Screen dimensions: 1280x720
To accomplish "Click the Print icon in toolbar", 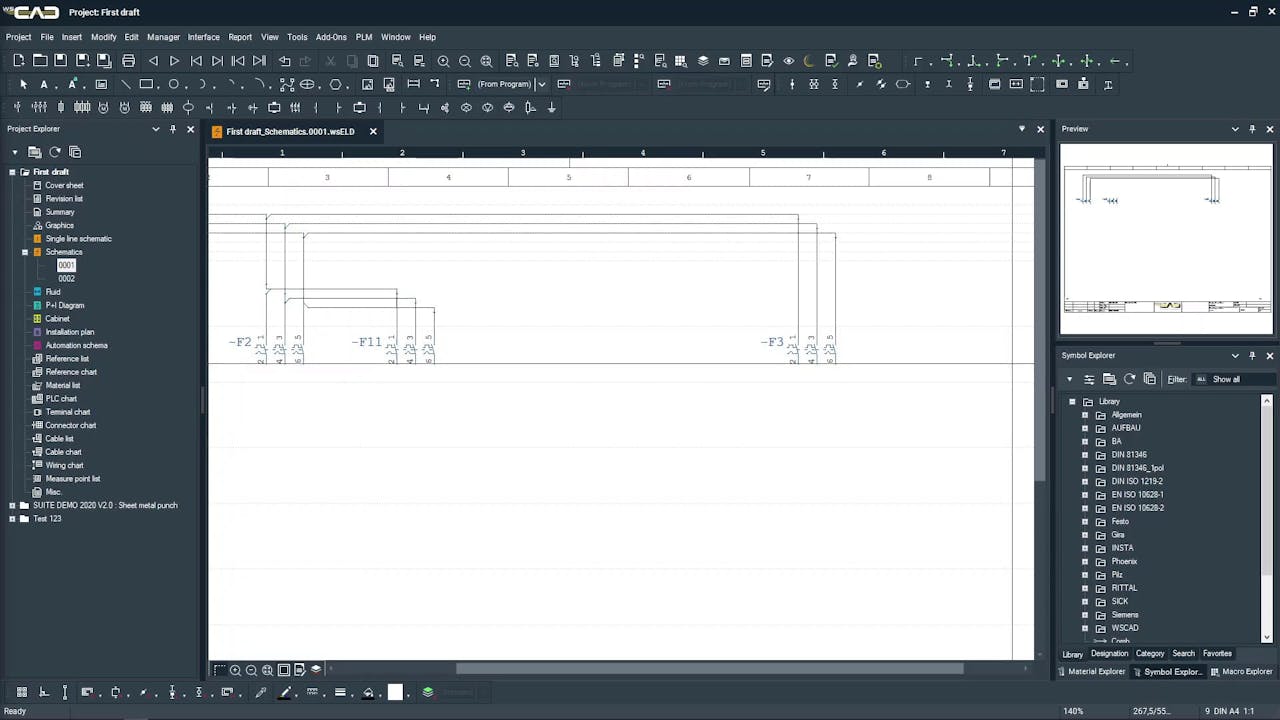I will pyautogui.click(x=130, y=61).
